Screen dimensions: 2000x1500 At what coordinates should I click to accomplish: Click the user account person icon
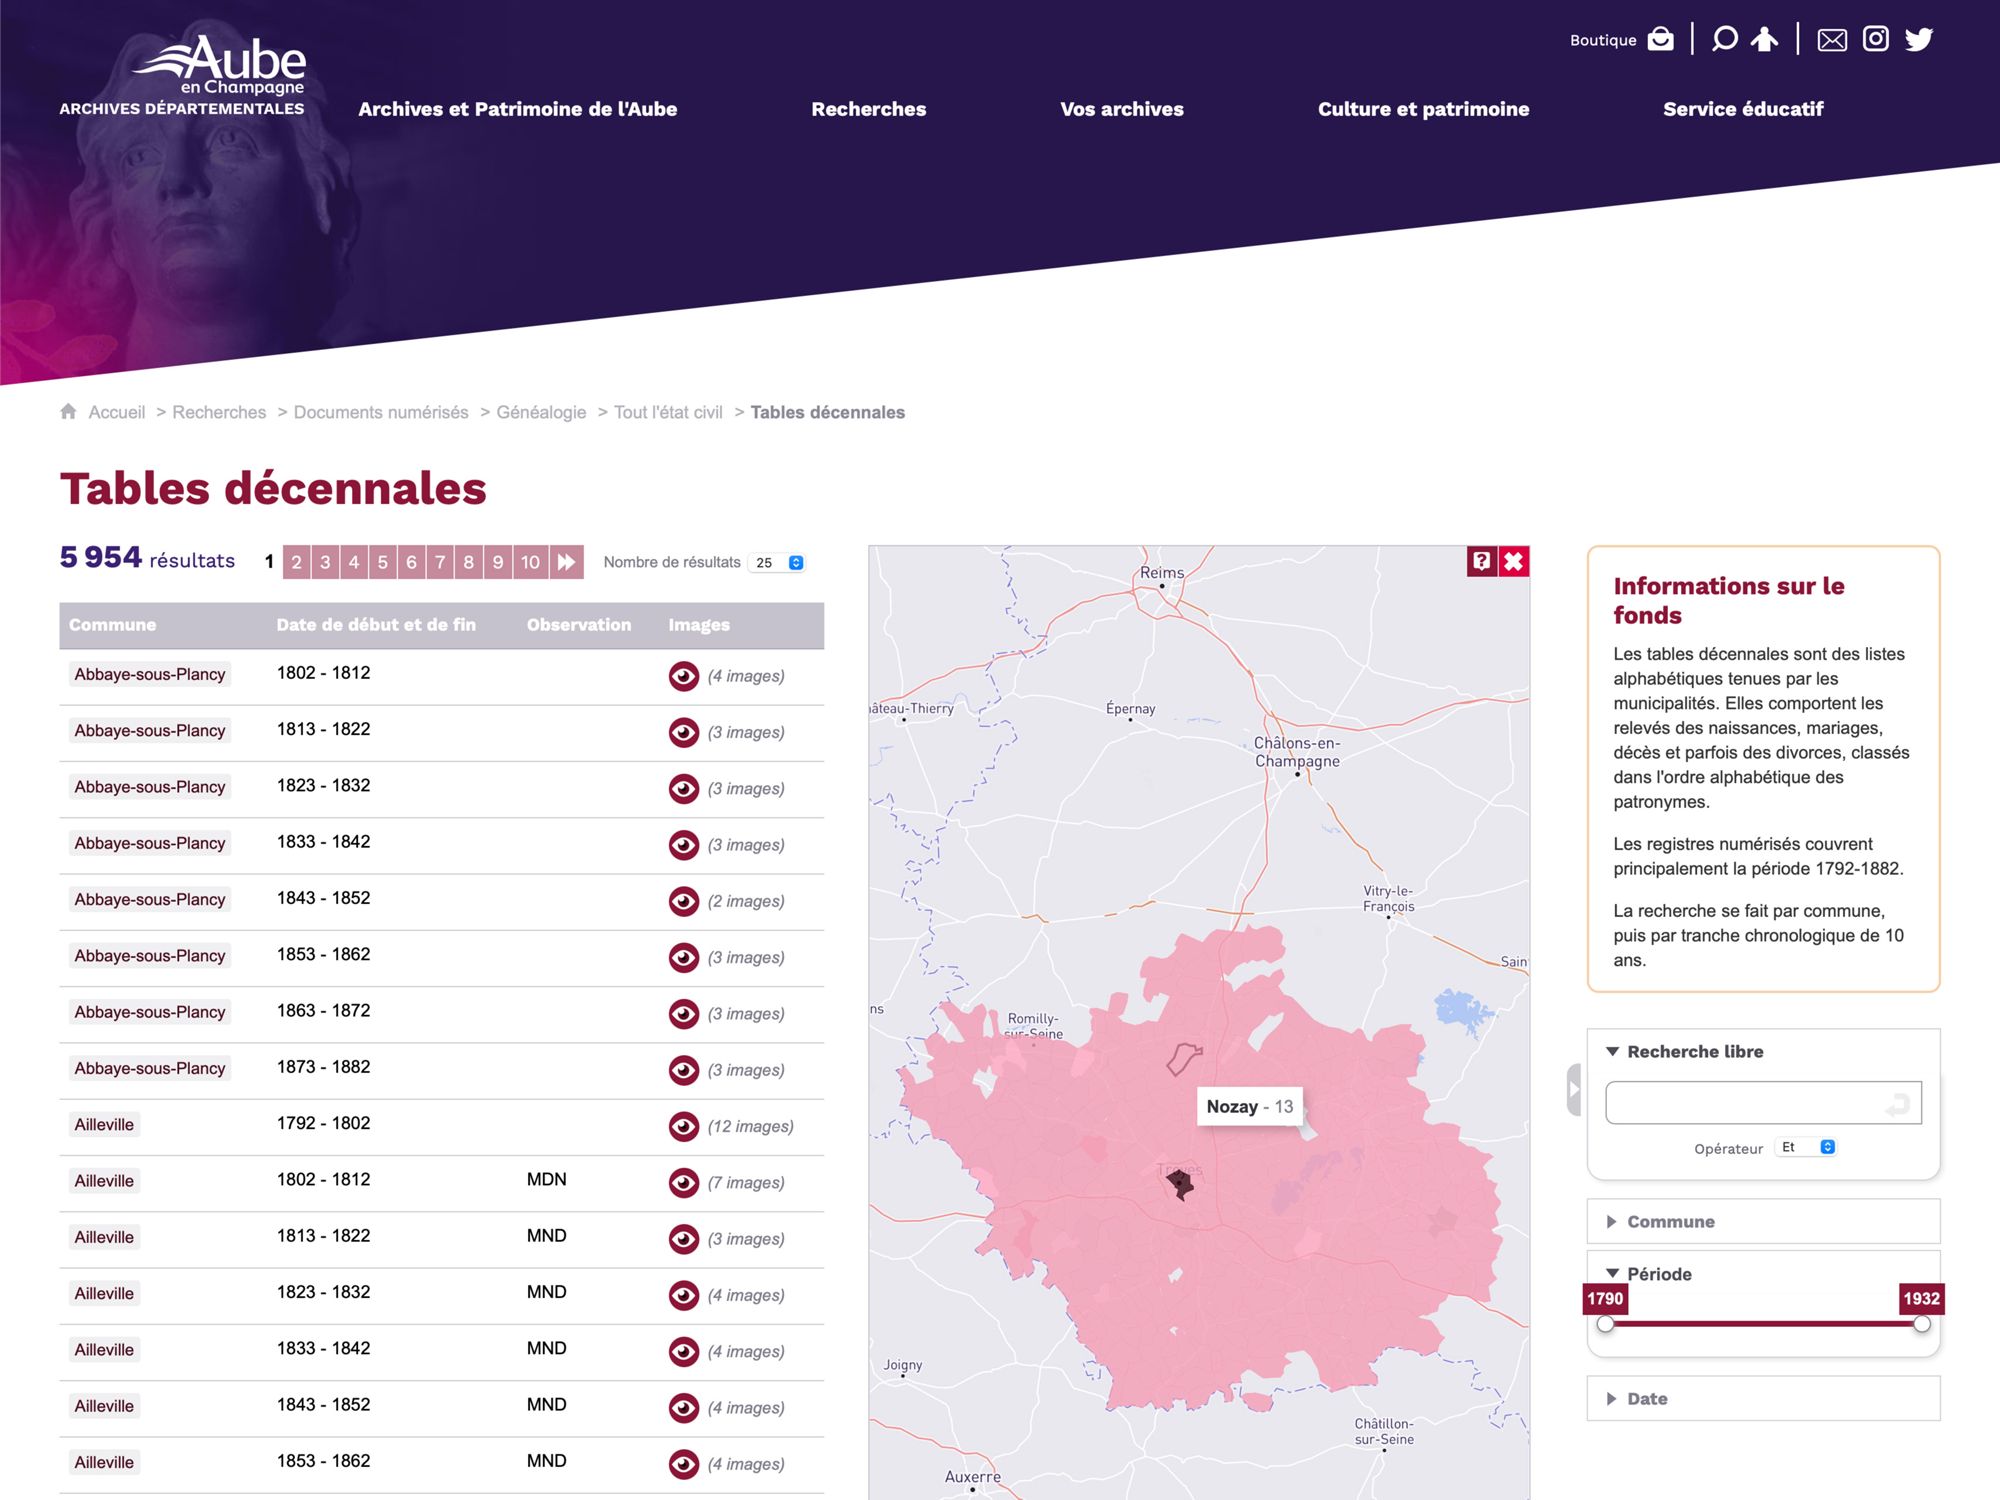pyautogui.click(x=1765, y=39)
